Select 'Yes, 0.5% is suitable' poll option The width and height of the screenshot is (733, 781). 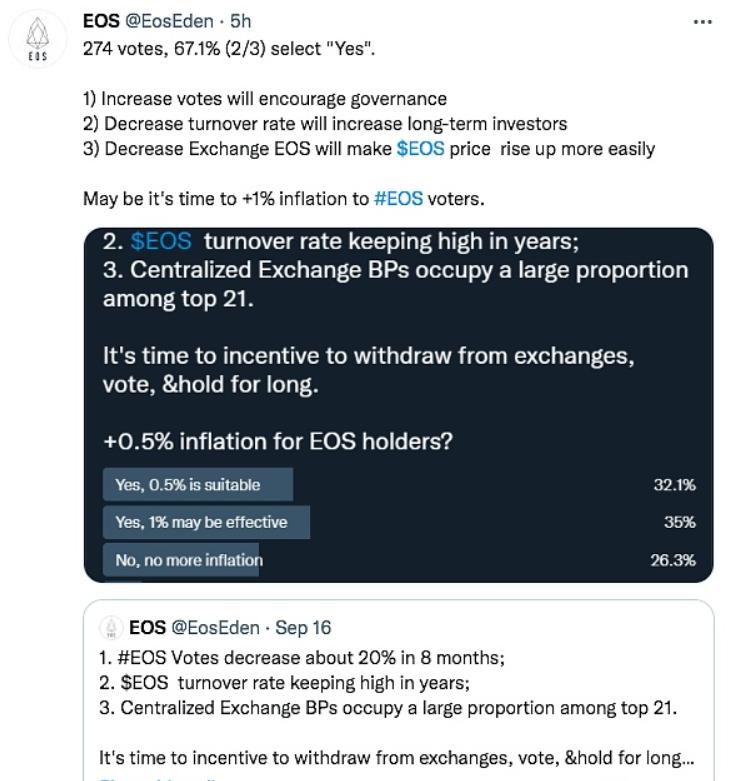point(188,485)
